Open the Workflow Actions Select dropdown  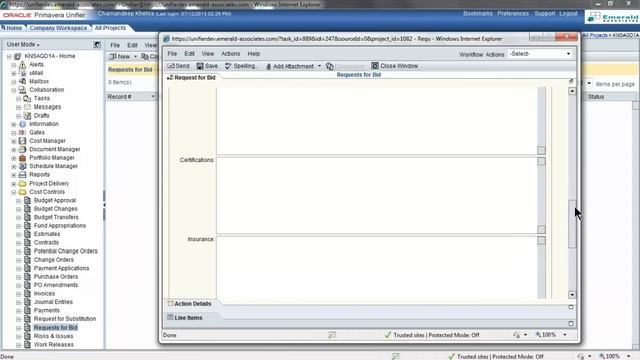pos(540,54)
